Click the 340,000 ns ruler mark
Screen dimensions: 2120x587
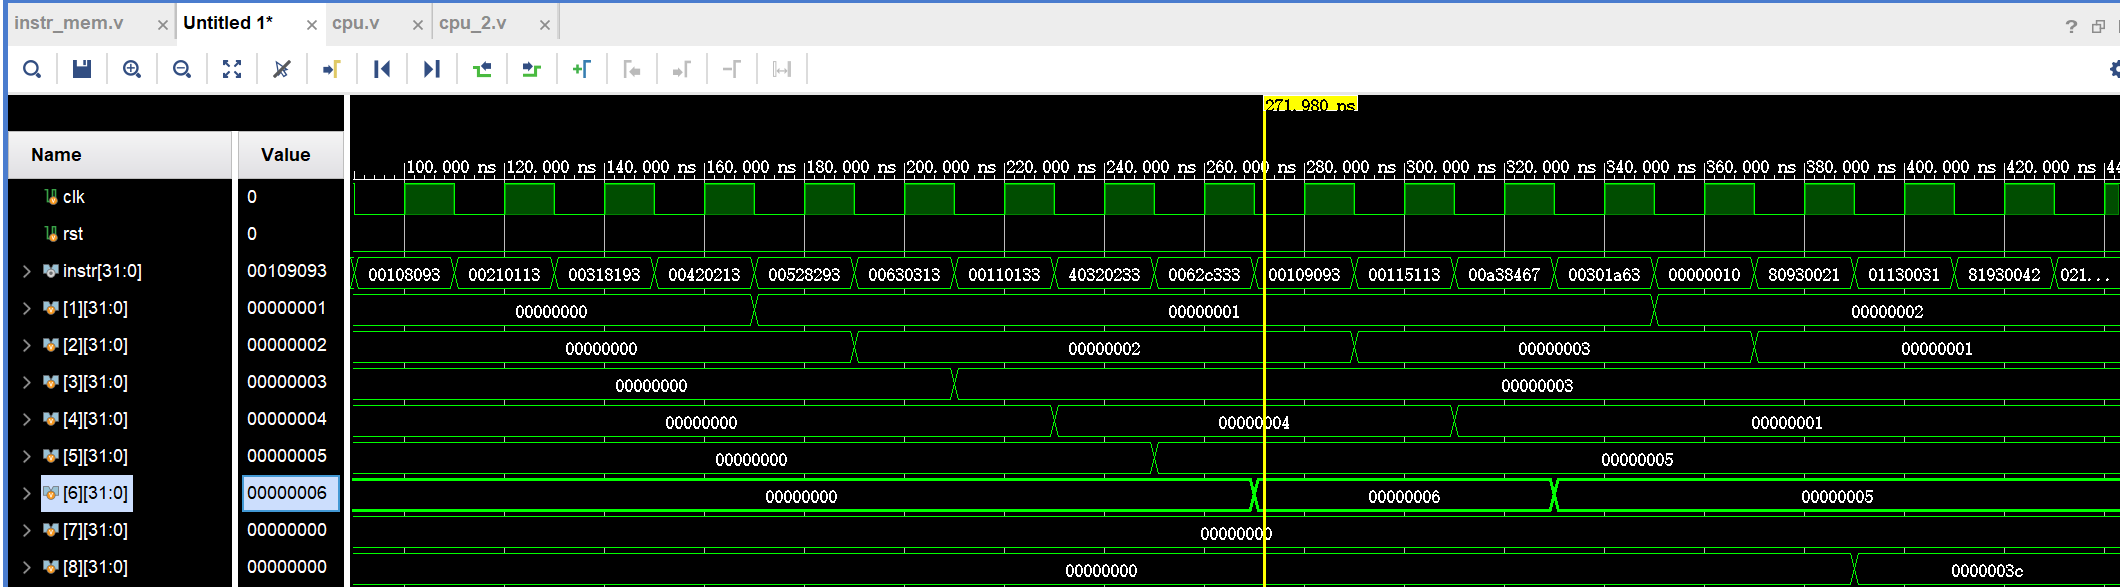[x=1650, y=167]
